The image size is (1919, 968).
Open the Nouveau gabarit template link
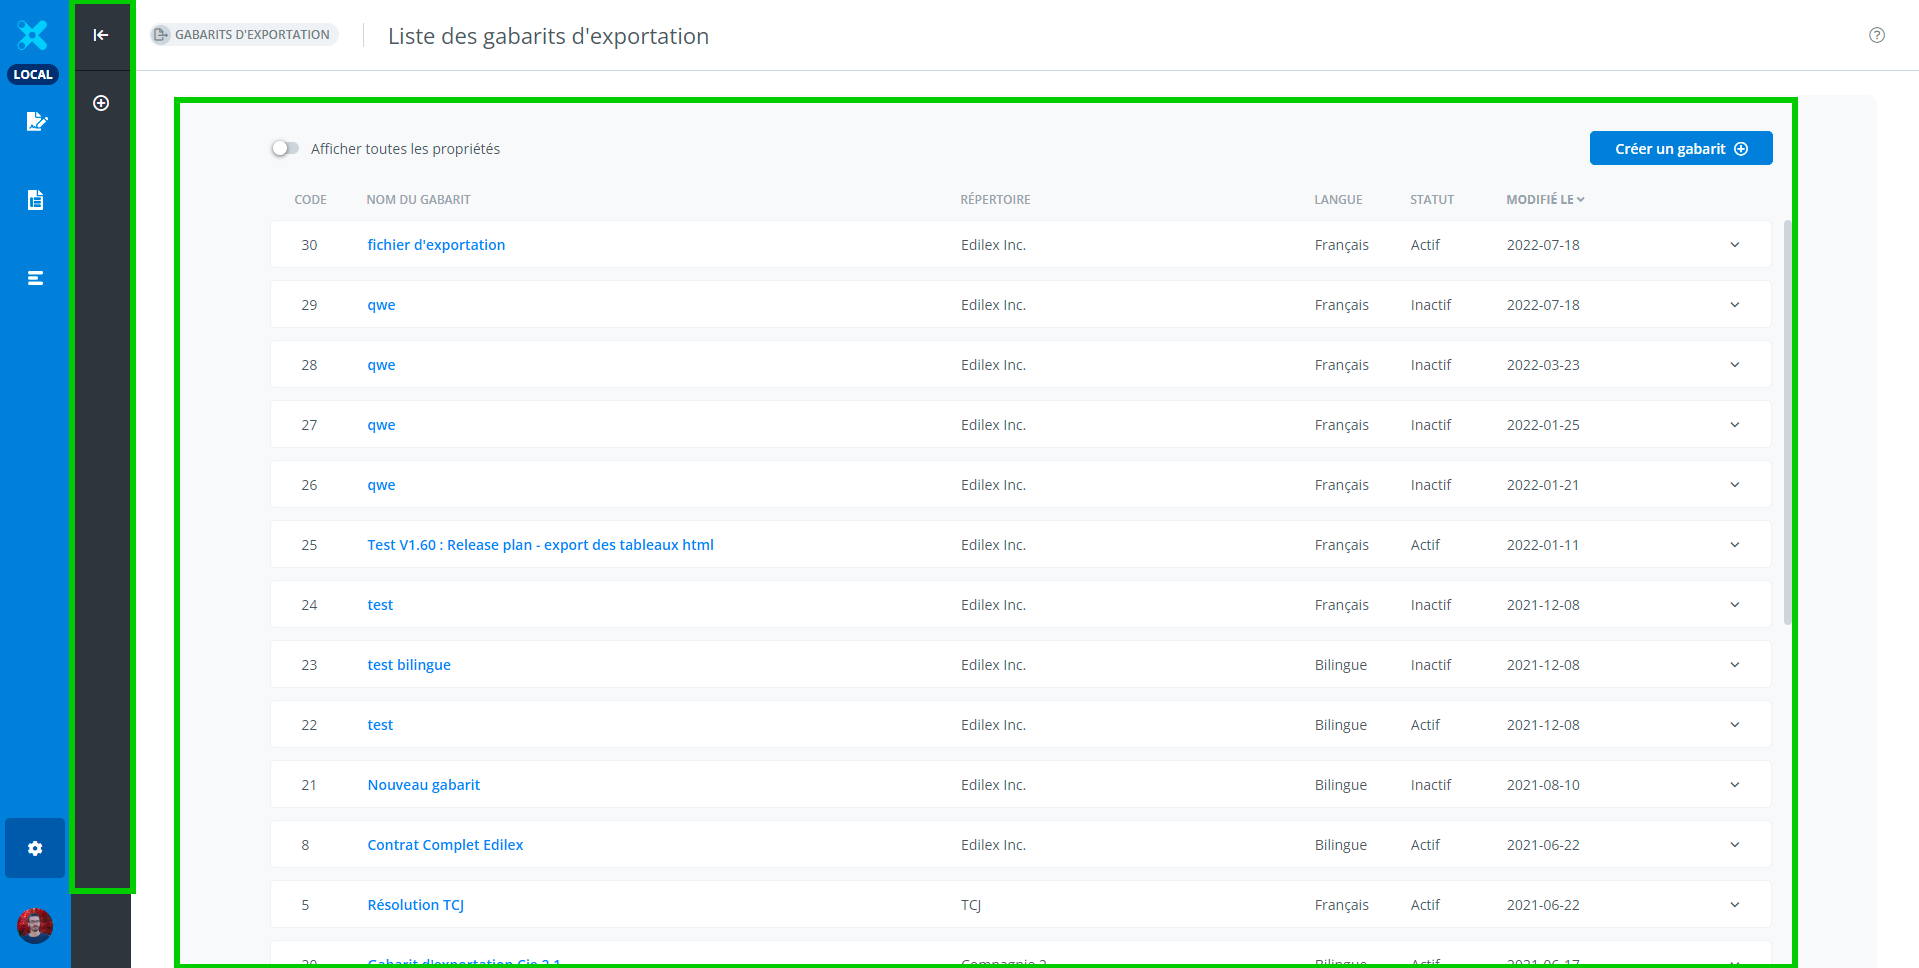[x=423, y=785]
